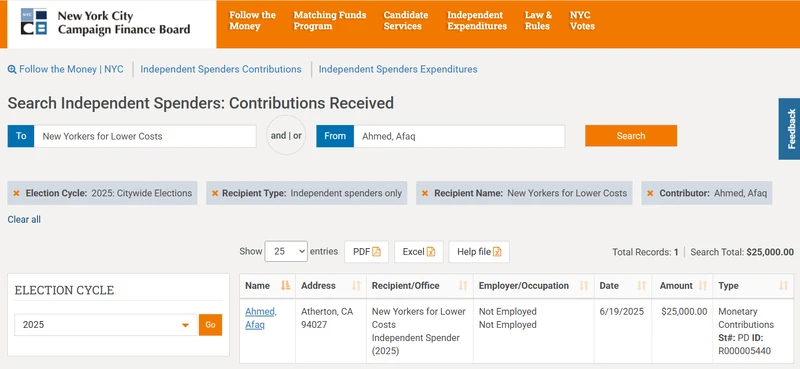
Task: Click the NYC Campaign Finance Board logo
Action: pyautogui.click(x=105, y=22)
